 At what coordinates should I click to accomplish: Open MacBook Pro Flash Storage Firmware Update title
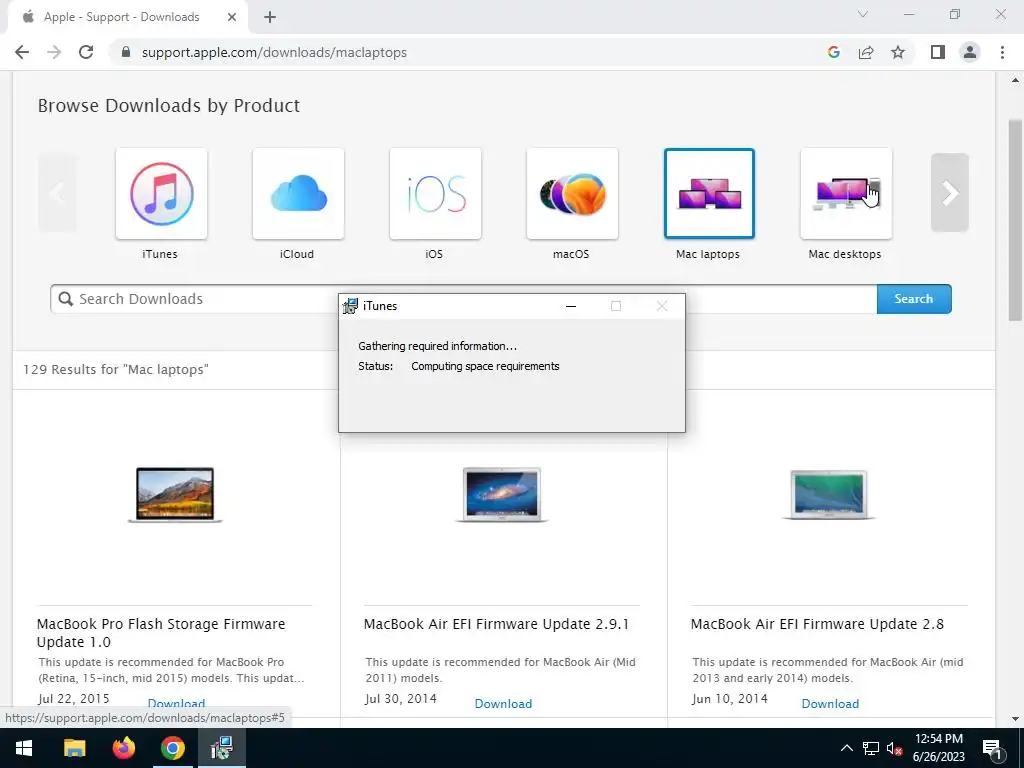[161, 633]
